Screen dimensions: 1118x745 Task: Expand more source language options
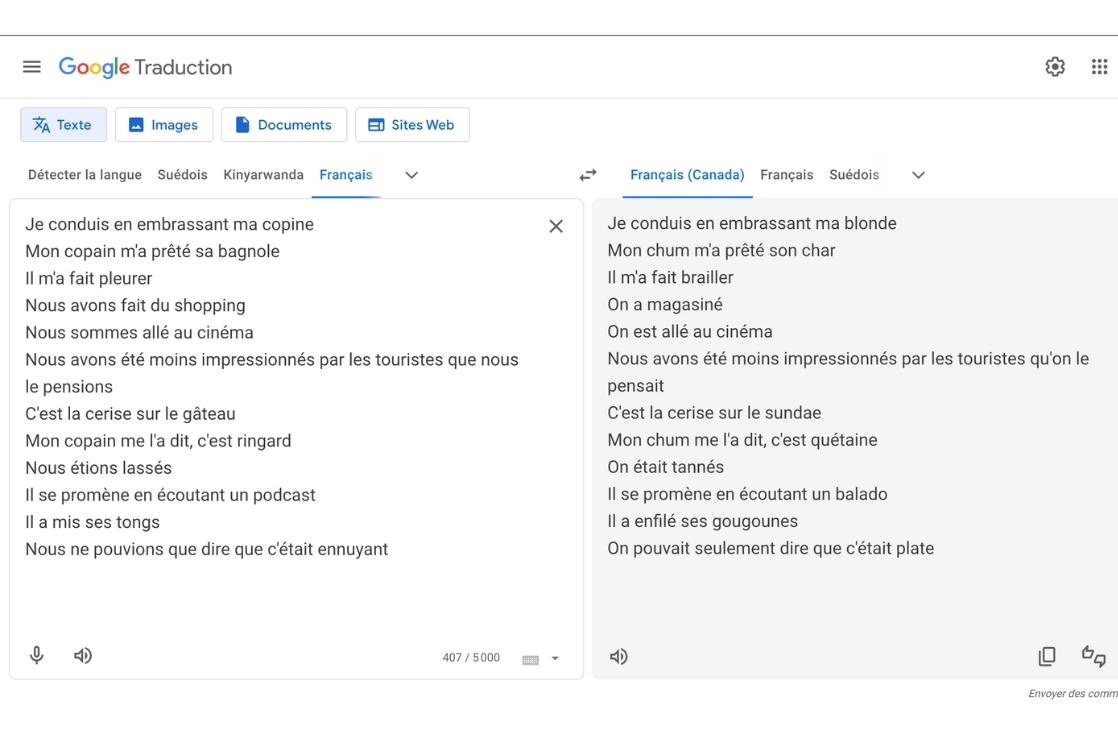[x=410, y=174]
